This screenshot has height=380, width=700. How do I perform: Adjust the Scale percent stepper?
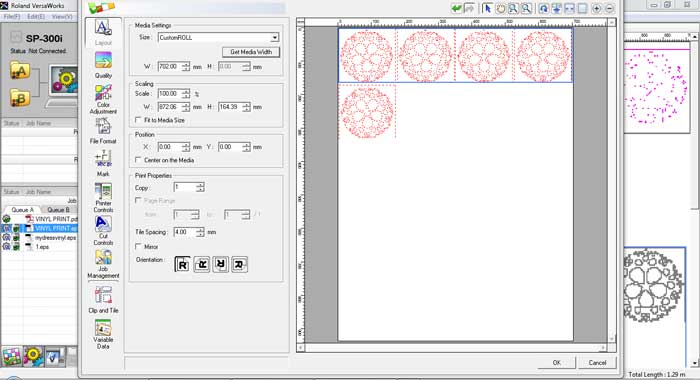186,94
